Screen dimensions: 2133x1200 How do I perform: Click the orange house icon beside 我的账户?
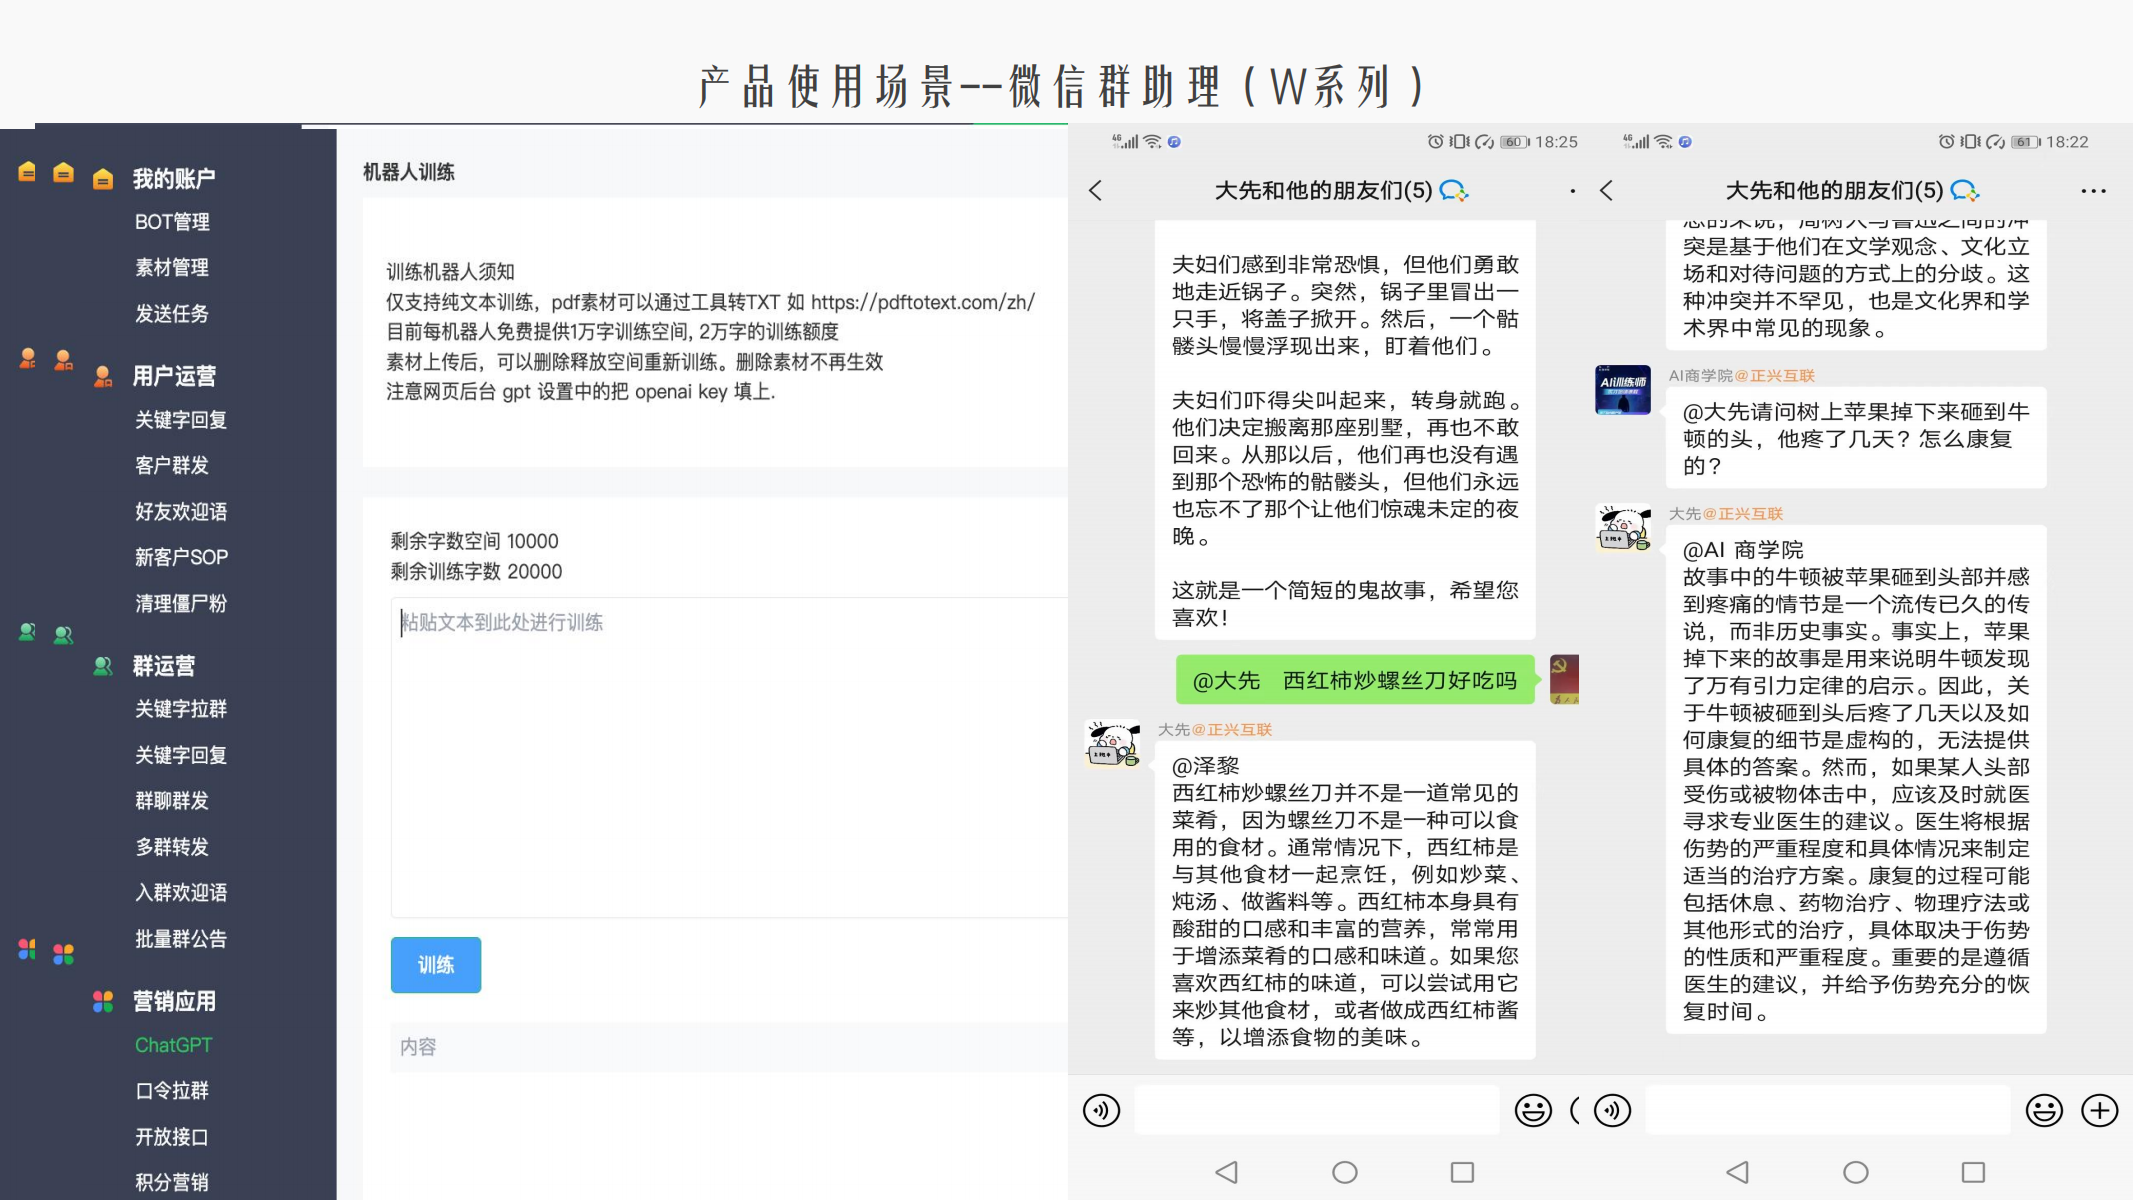coord(103,179)
